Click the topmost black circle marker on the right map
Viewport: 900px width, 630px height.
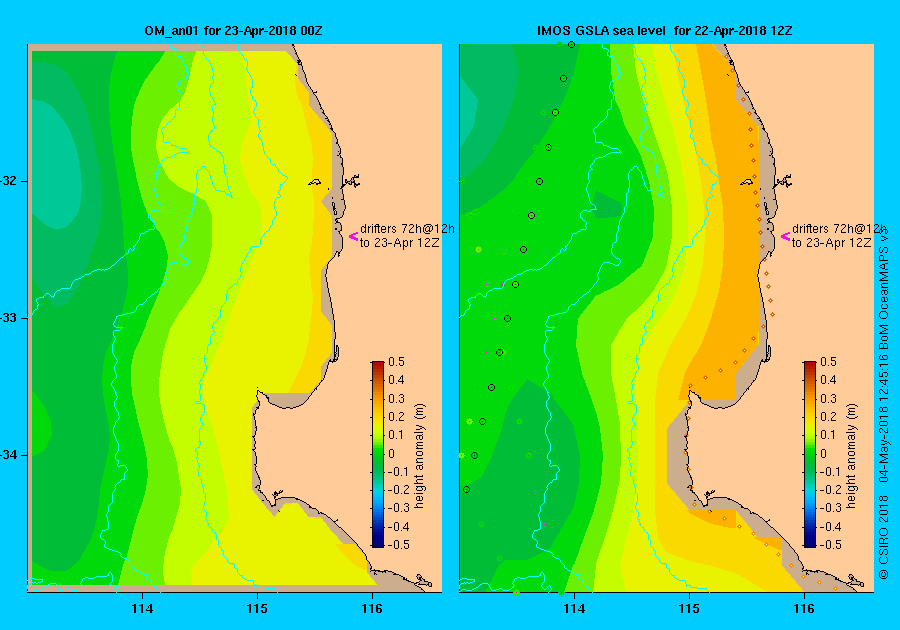(571, 44)
